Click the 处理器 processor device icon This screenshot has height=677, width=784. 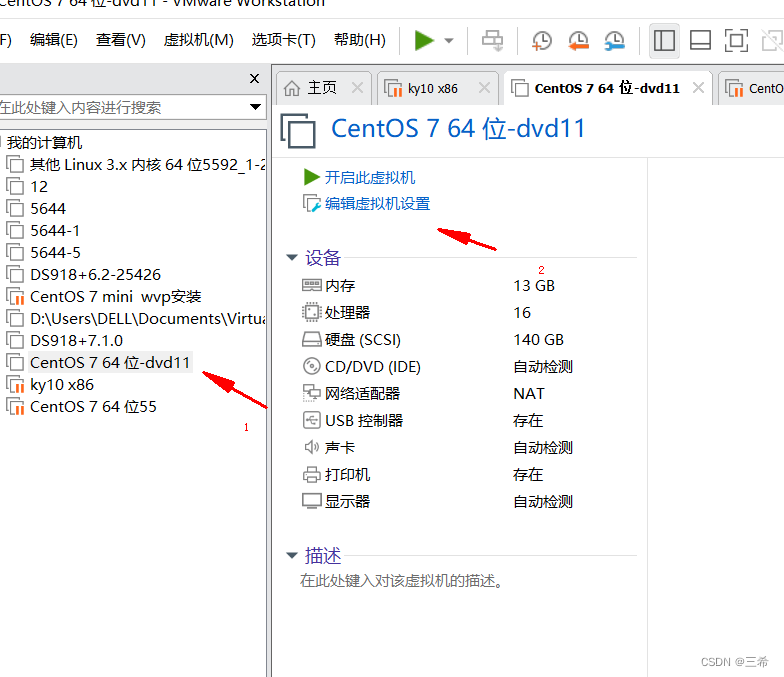(x=312, y=312)
